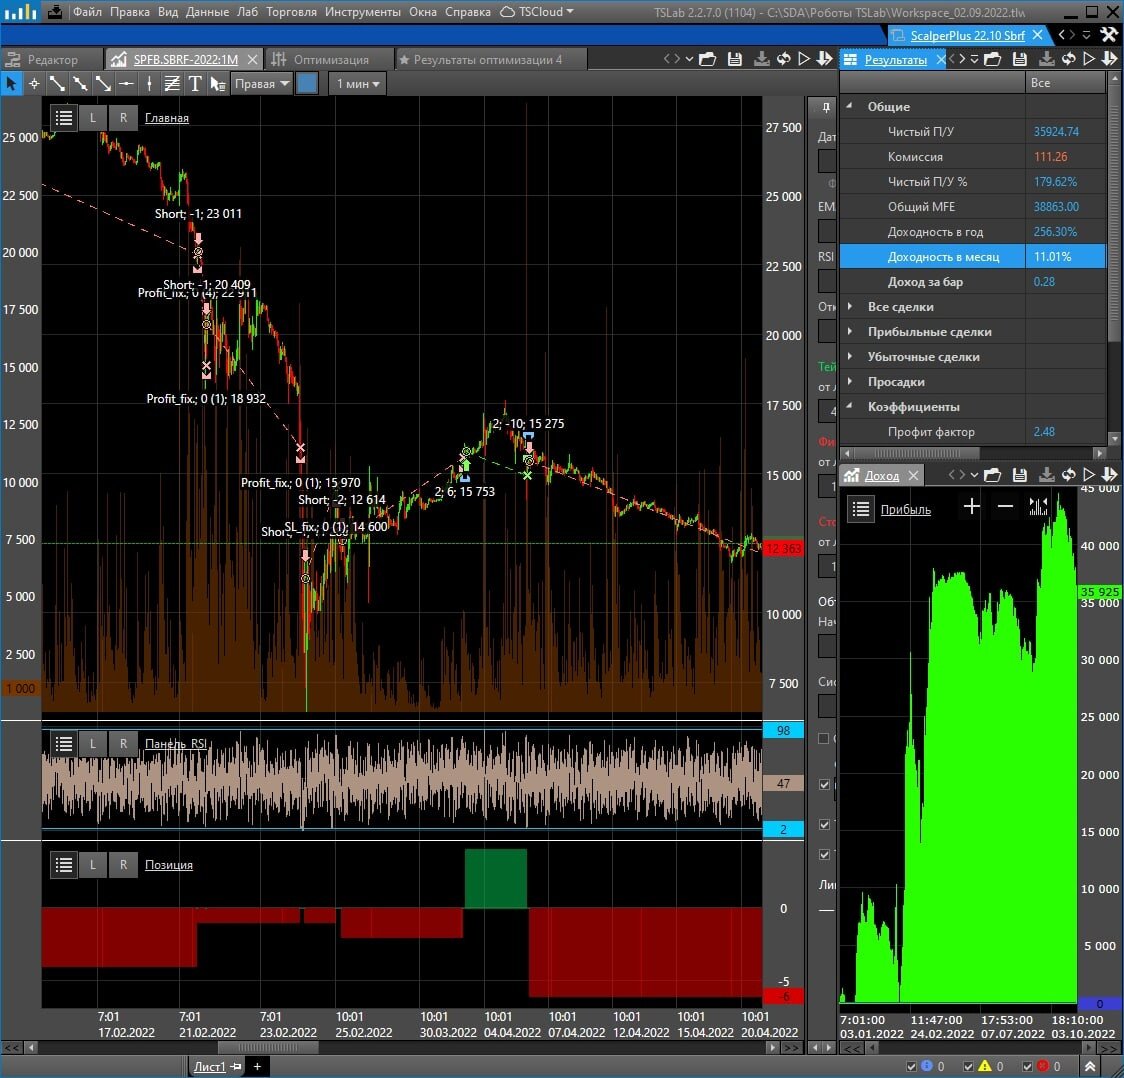This screenshot has width=1124, height=1078.
Task: Select Доходность в месяц row
Action: click(x=972, y=257)
